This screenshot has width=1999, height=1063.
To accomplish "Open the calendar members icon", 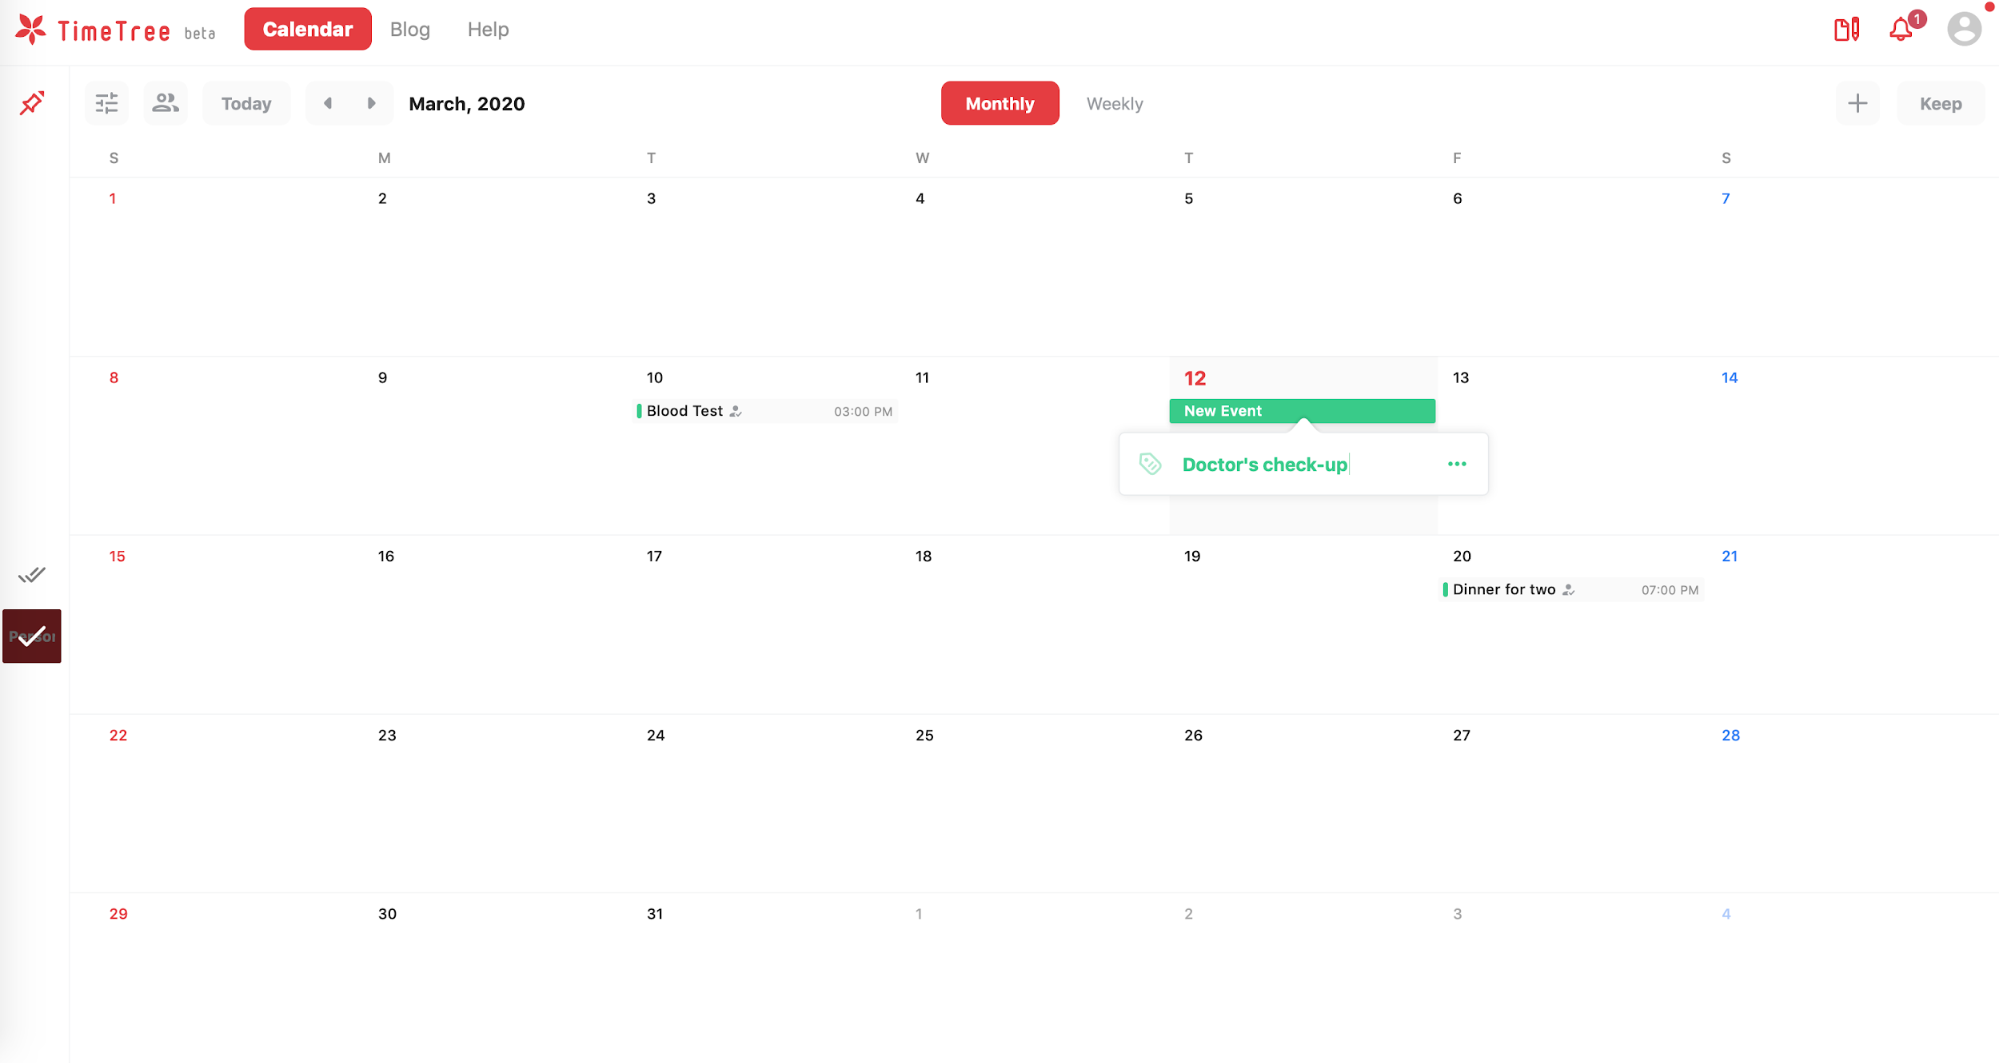I will click(165, 103).
